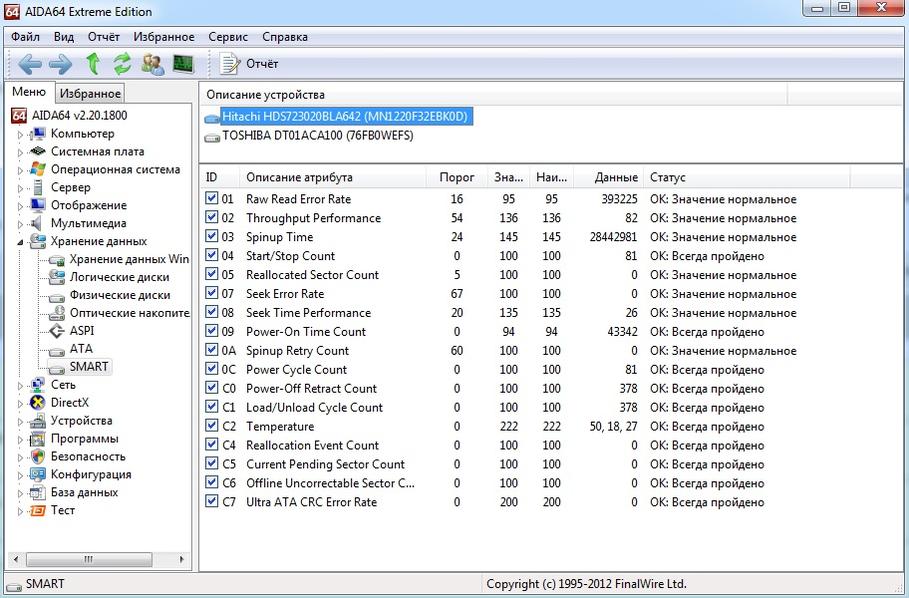Click the Операционная система Windows flag icon
Viewport: 909px width, 598px height.
pos(38,170)
